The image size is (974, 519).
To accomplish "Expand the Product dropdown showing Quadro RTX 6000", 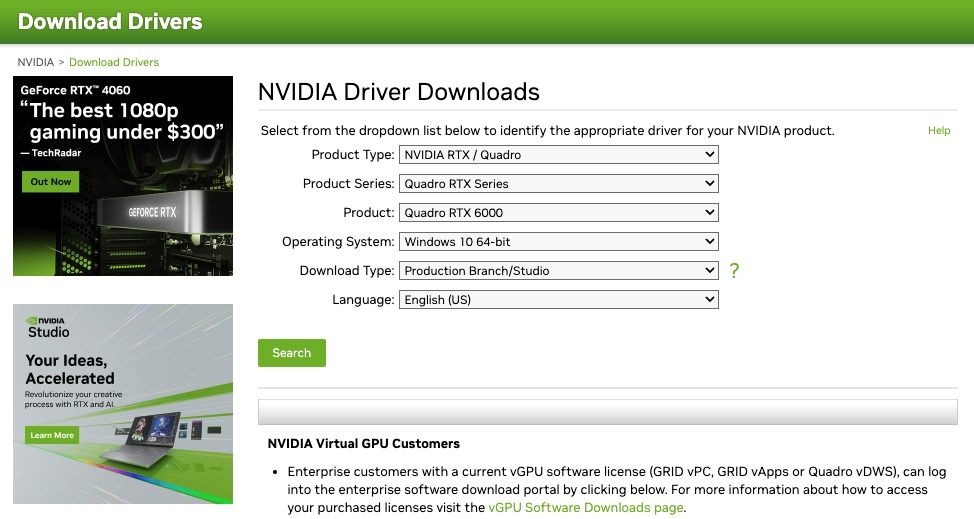I will 558,212.
